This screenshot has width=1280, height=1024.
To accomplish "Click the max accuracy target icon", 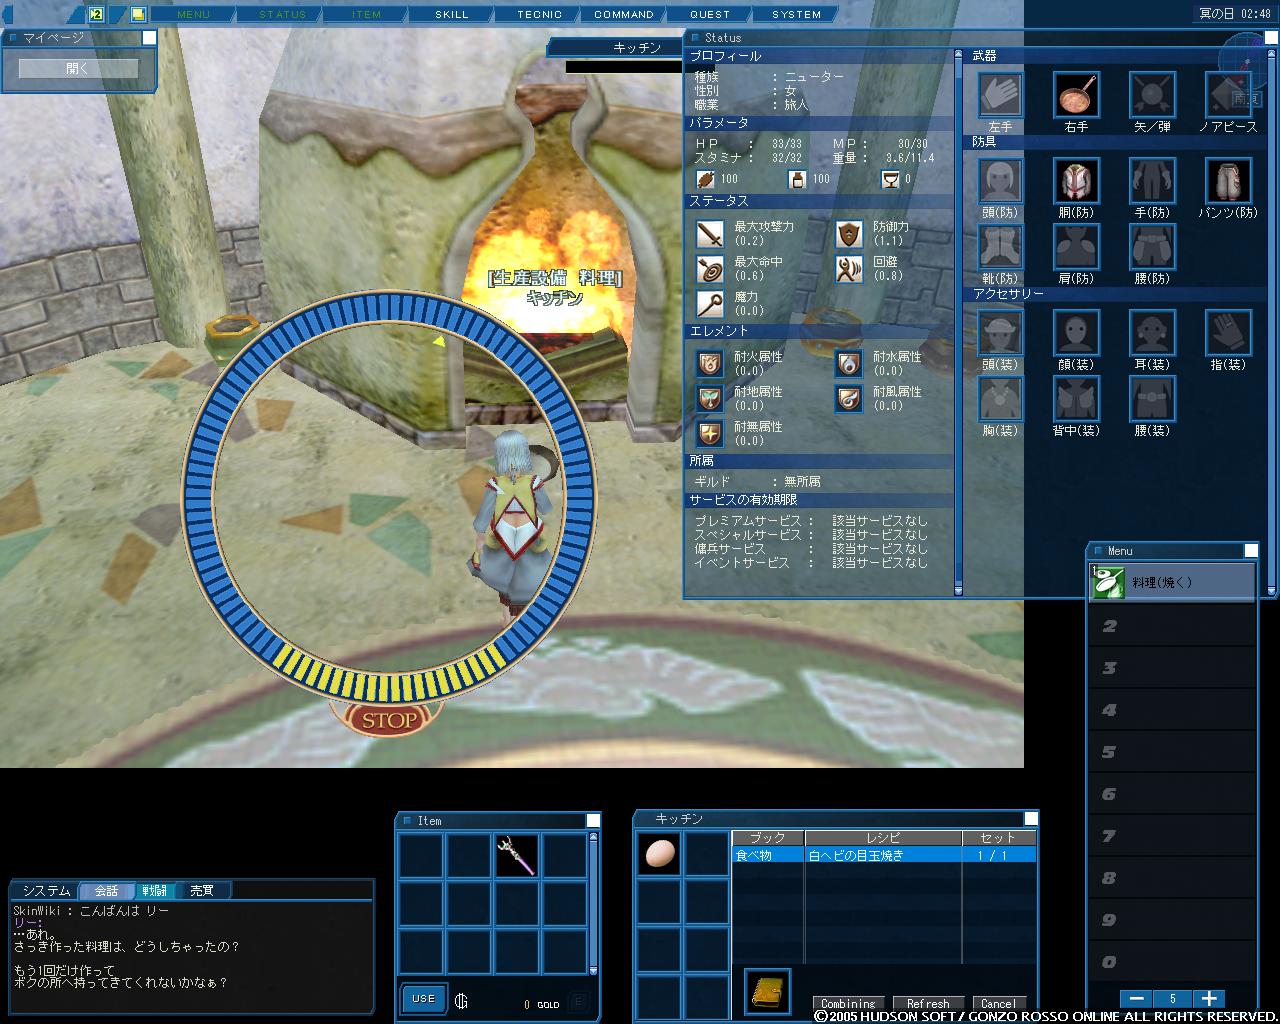I will [x=710, y=269].
